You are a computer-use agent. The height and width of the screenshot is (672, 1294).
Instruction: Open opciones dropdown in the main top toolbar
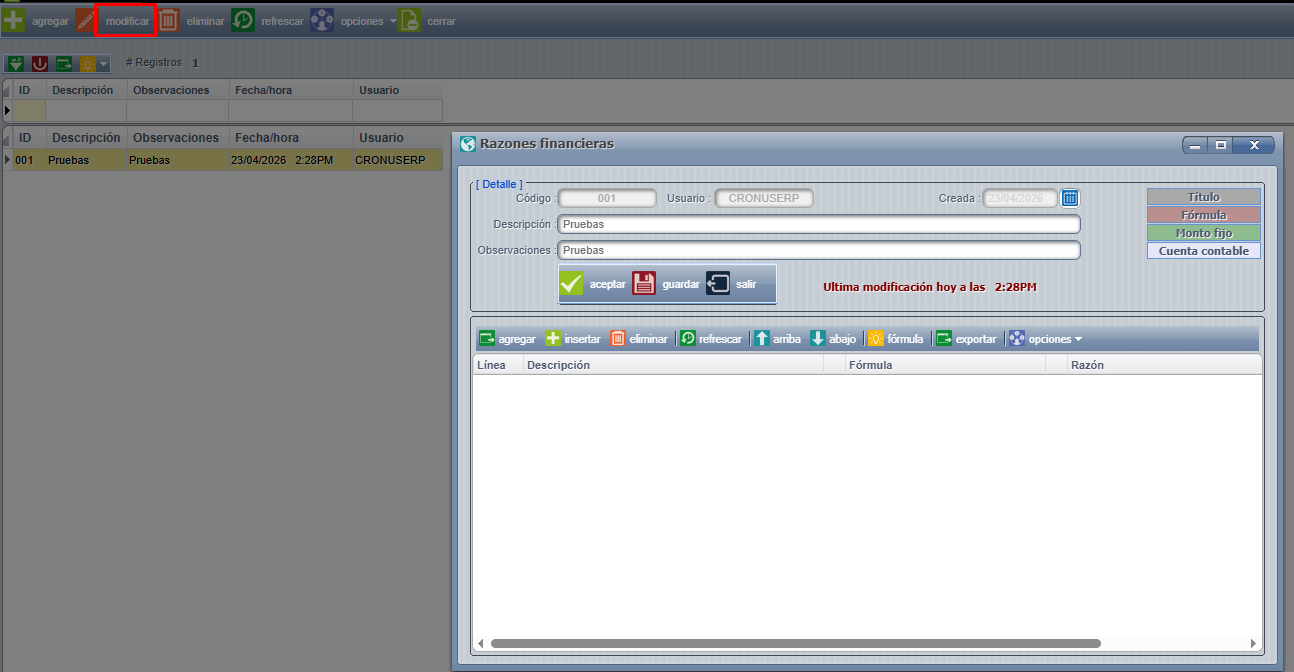353,21
